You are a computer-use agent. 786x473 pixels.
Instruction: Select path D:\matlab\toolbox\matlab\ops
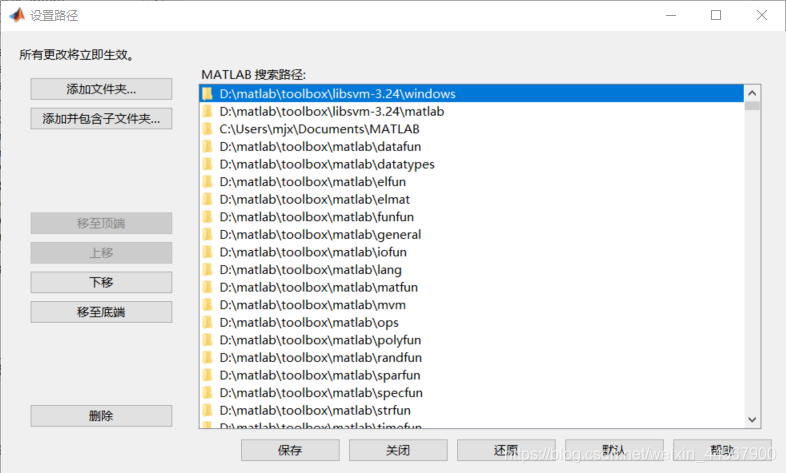pos(472,322)
